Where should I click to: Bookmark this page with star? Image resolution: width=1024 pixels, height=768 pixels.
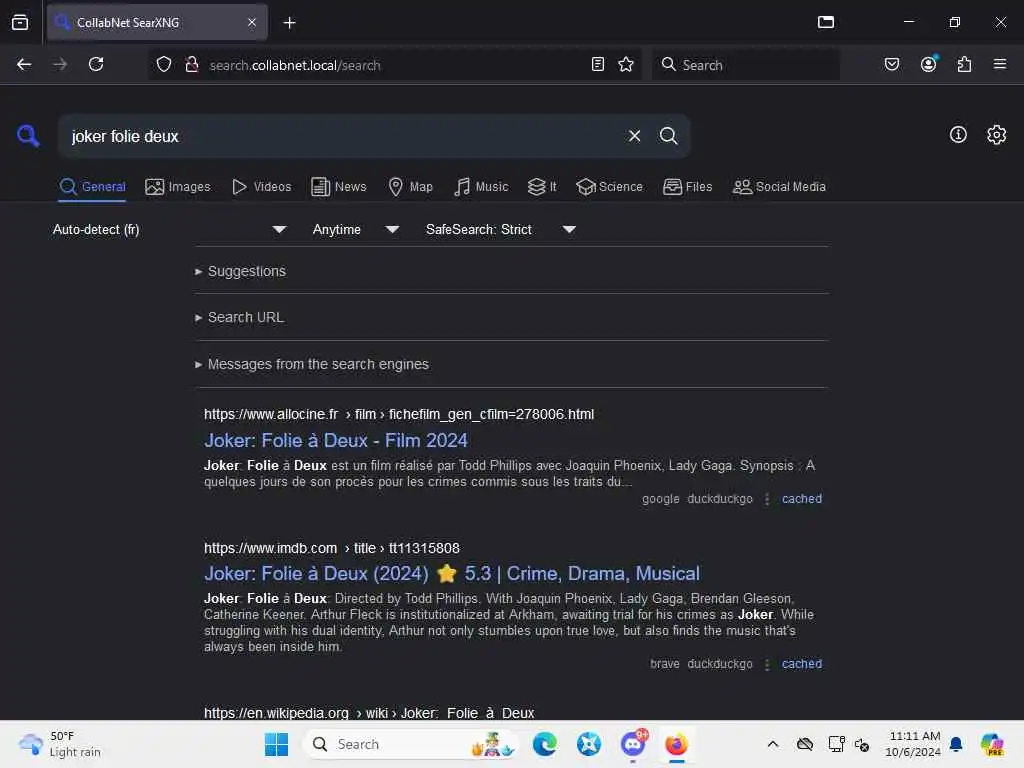(x=626, y=65)
